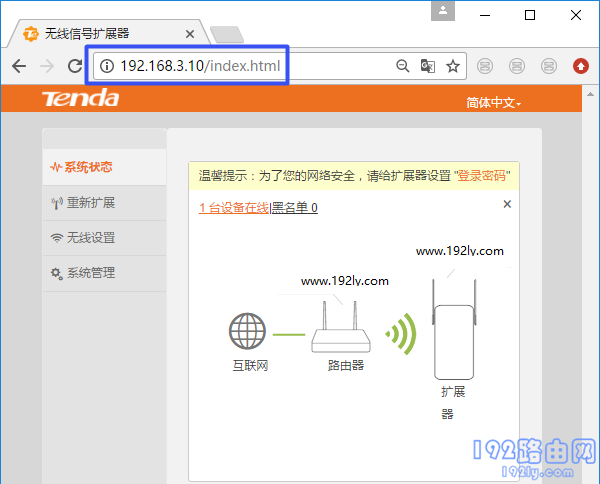The image size is (600, 484).
Task: Open the 1台设备在线 link
Action: [x=234, y=208]
